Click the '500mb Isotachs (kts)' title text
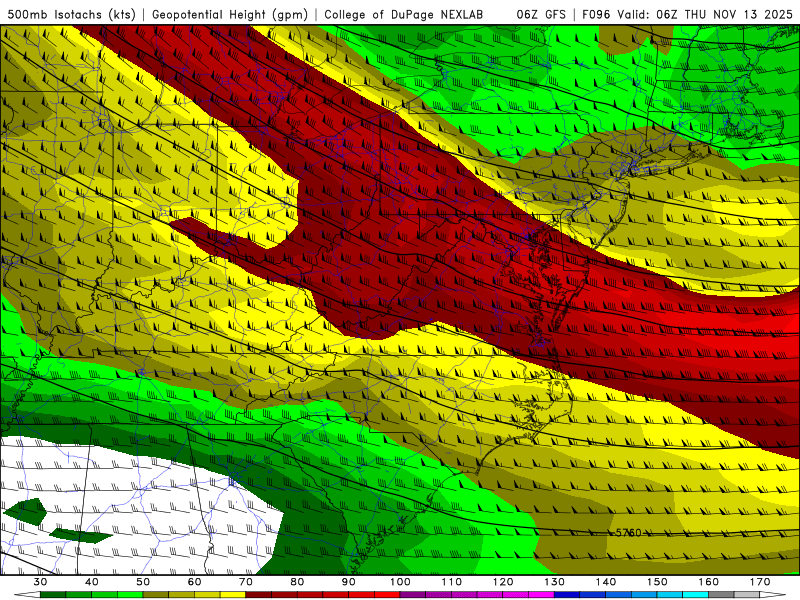 click(x=71, y=14)
